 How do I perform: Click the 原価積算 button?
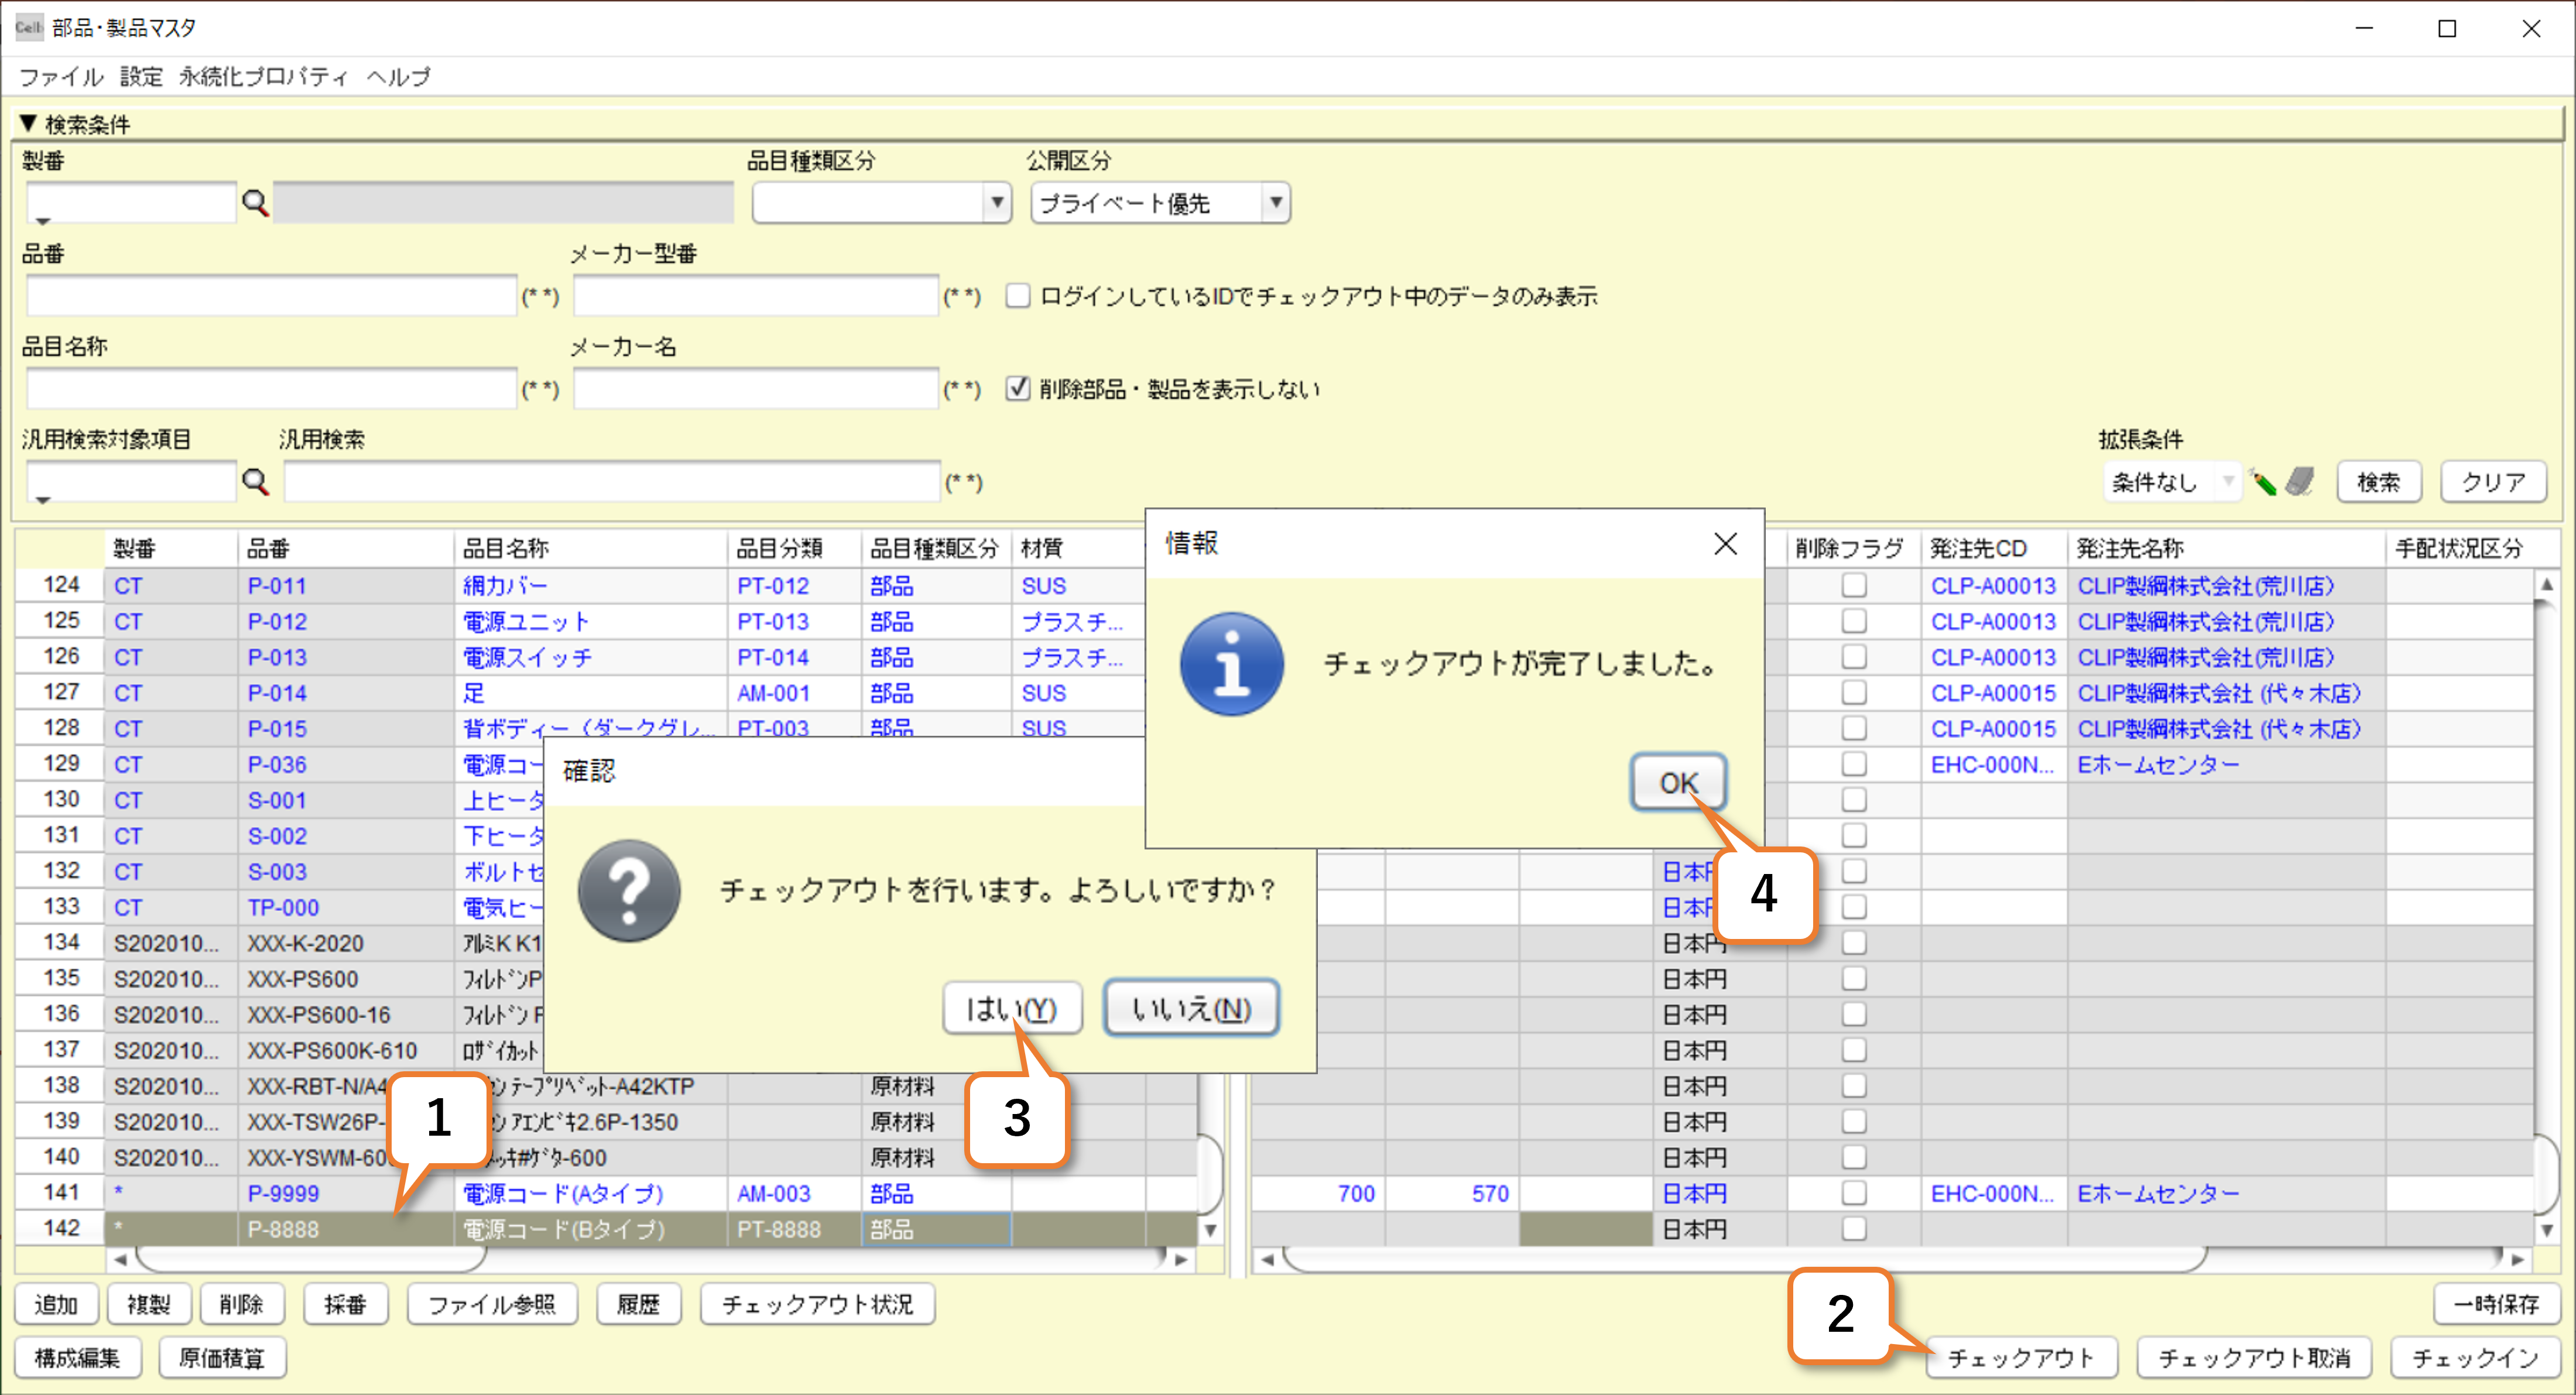pos(222,1357)
